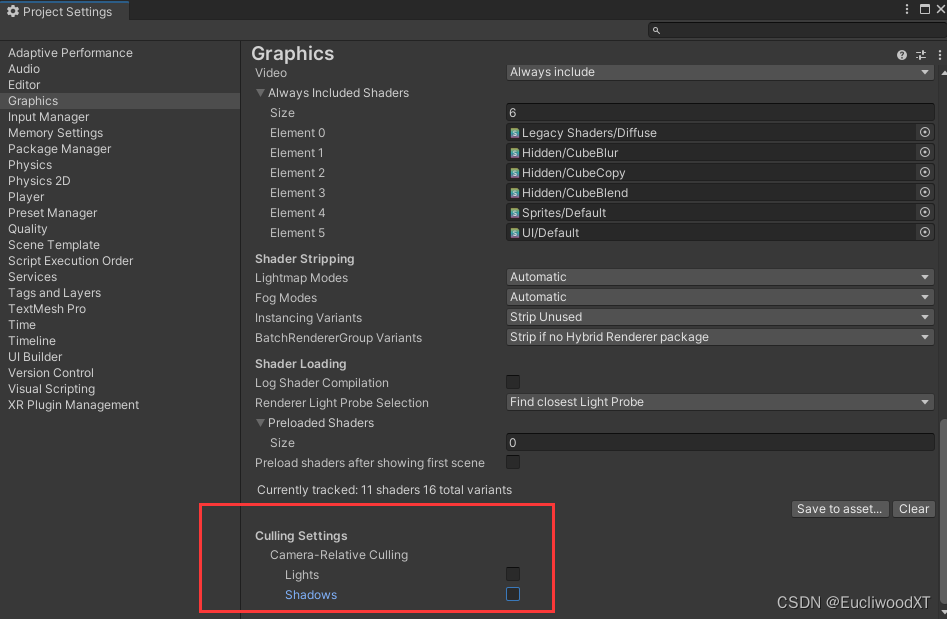Open XR Plugin Management settings

point(73,405)
